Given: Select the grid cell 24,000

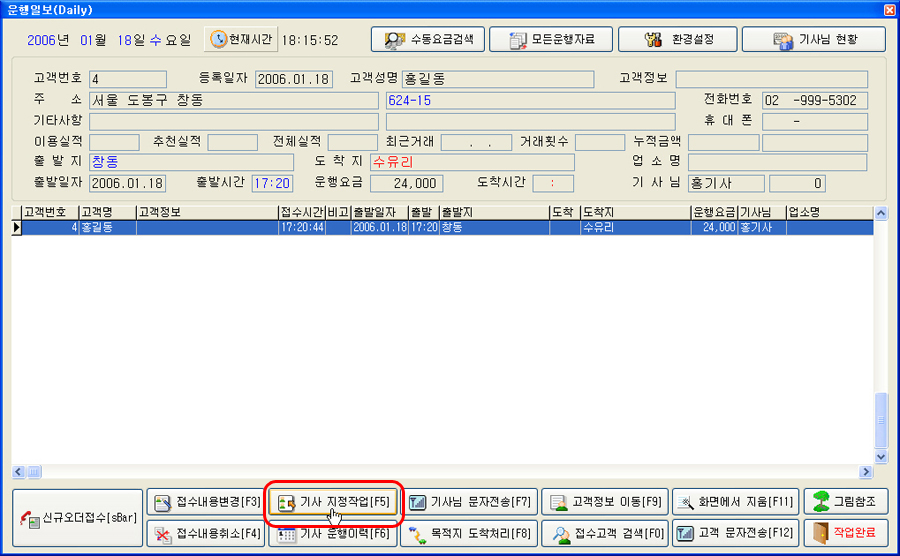Looking at the screenshot, I should (x=713, y=227).
